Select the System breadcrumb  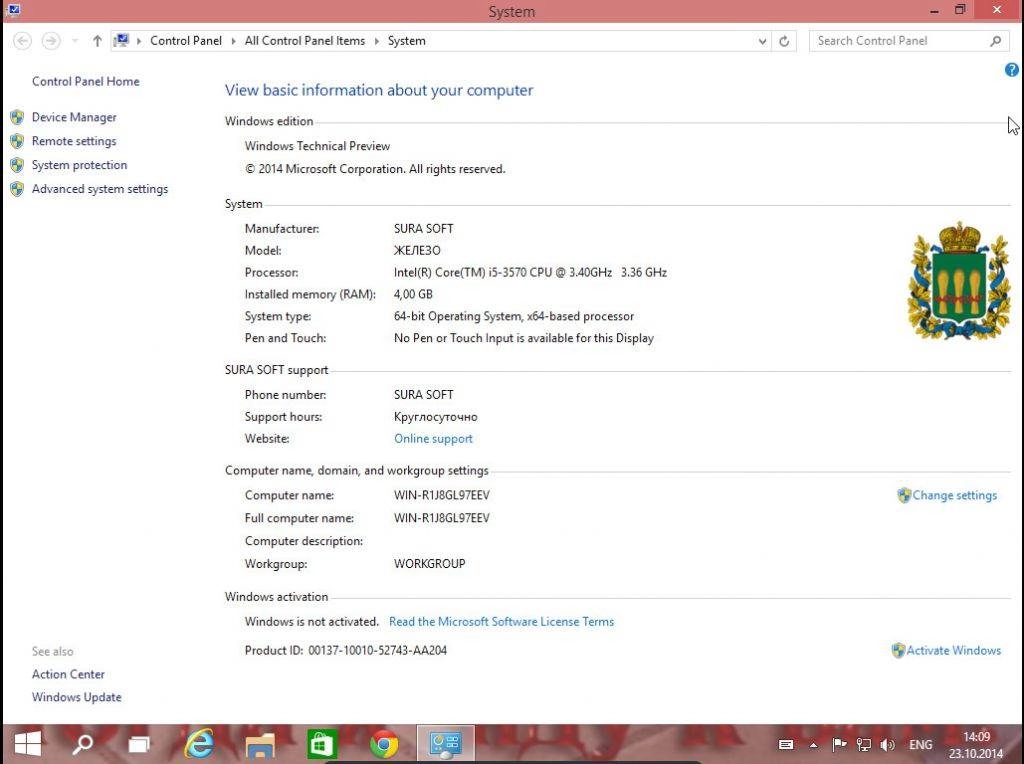pos(406,40)
